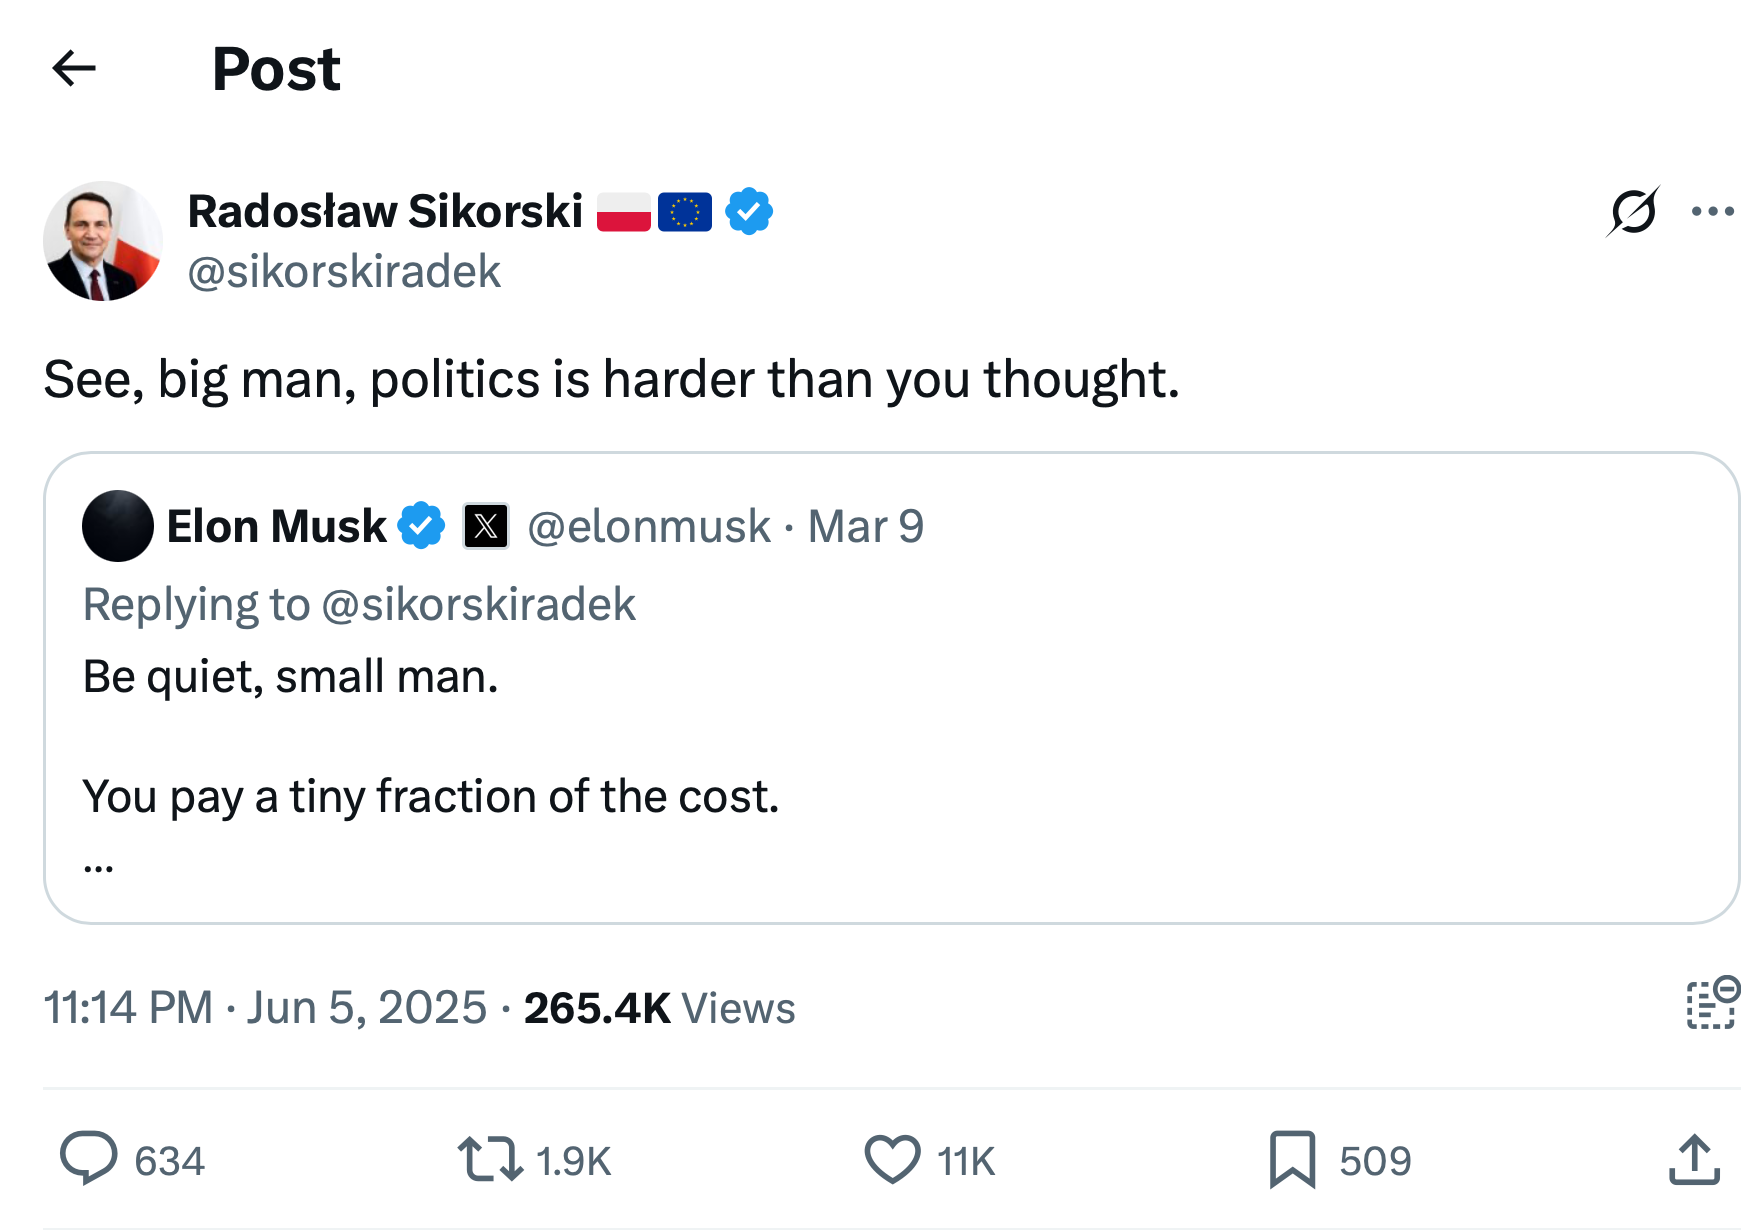This screenshot has width=1762, height=1230.
Task: Click the Mar 9 quoted post date
Action: pos(866,526)
